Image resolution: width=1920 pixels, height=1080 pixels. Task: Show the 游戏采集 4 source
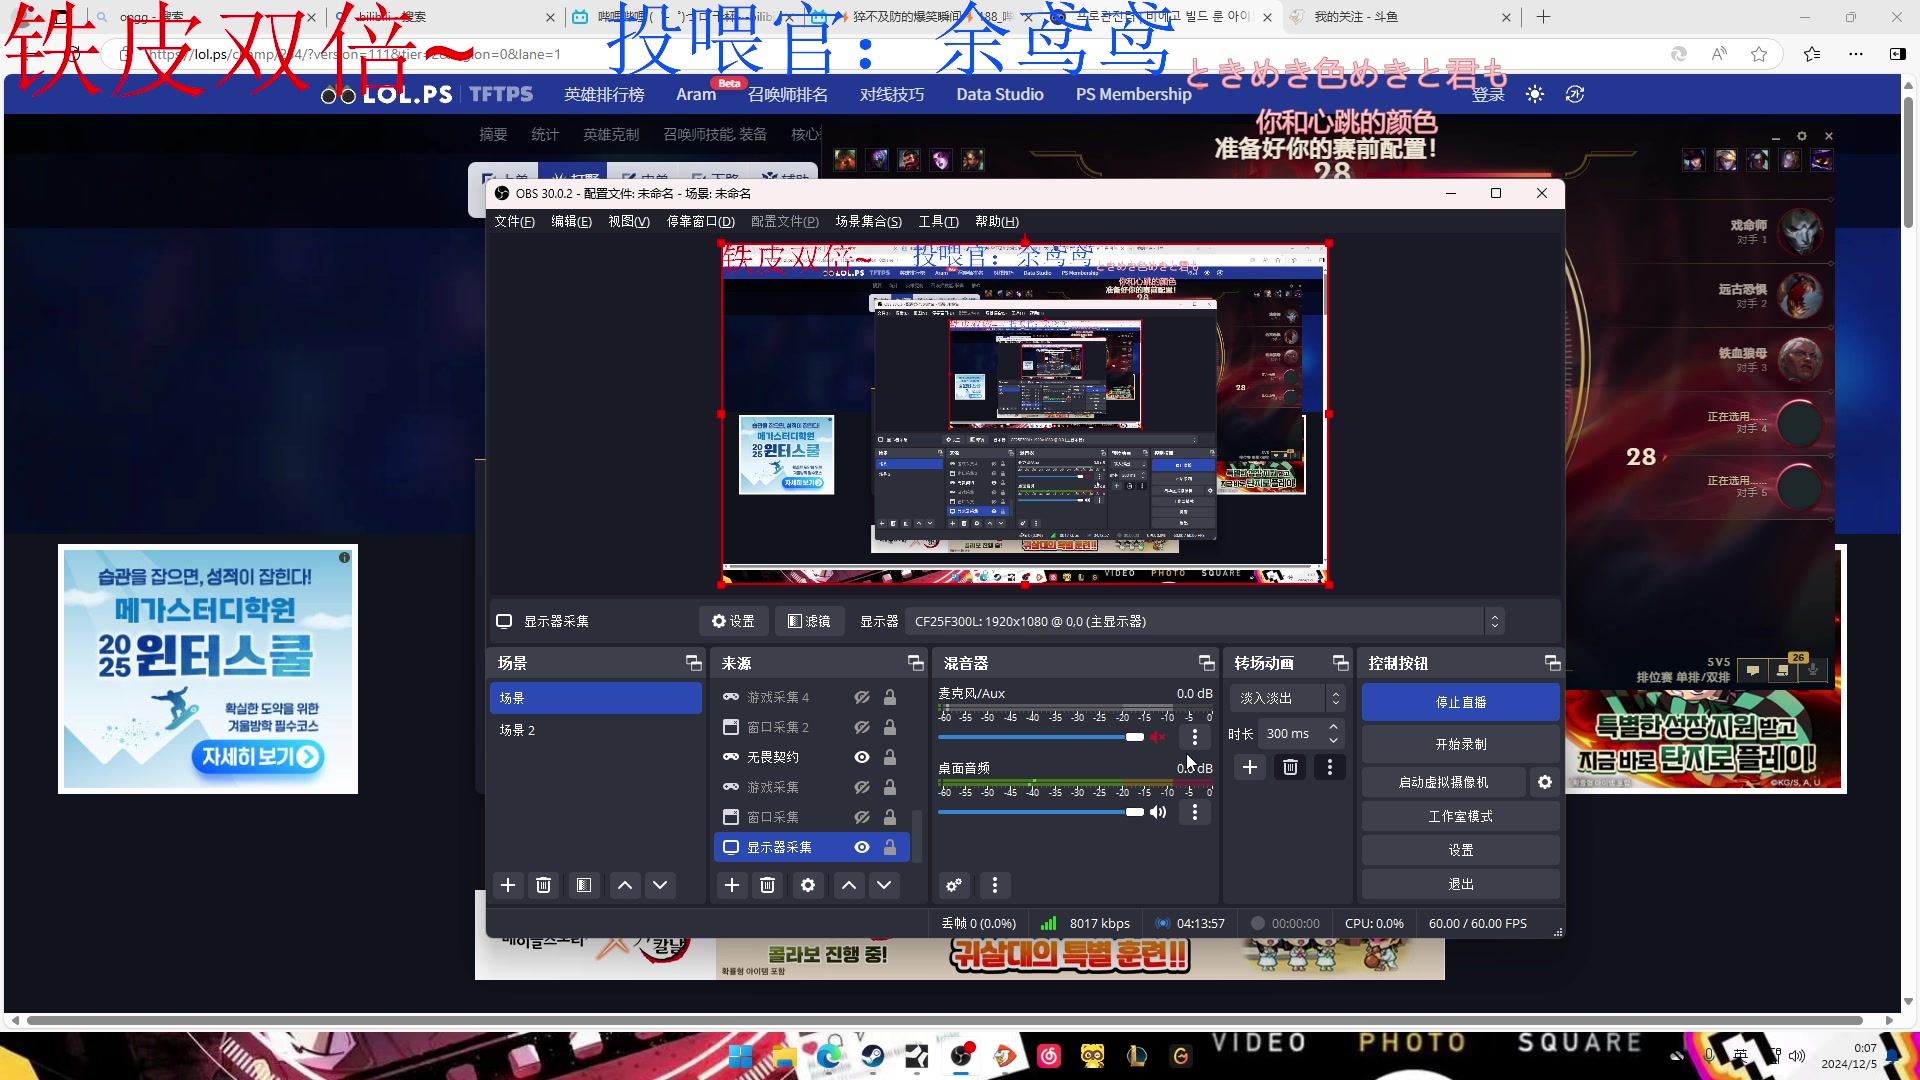click(x=861, y=697)
